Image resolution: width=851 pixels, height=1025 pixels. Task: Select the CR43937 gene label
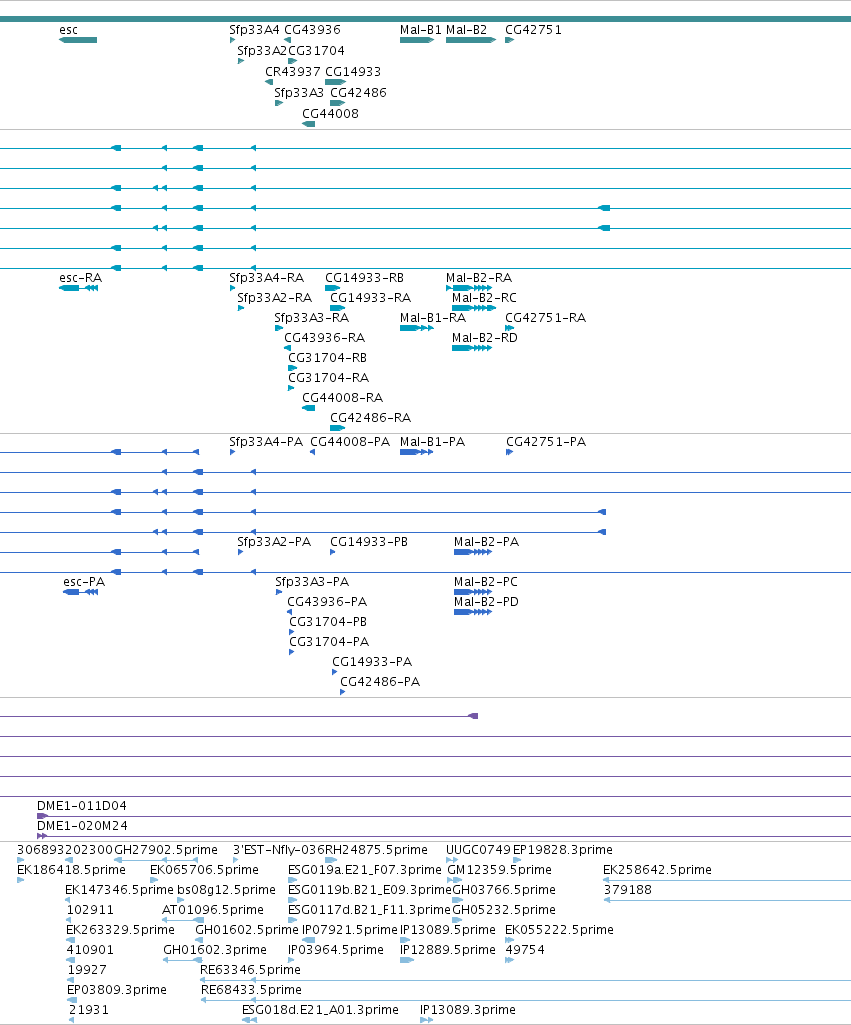coord(293,72)
